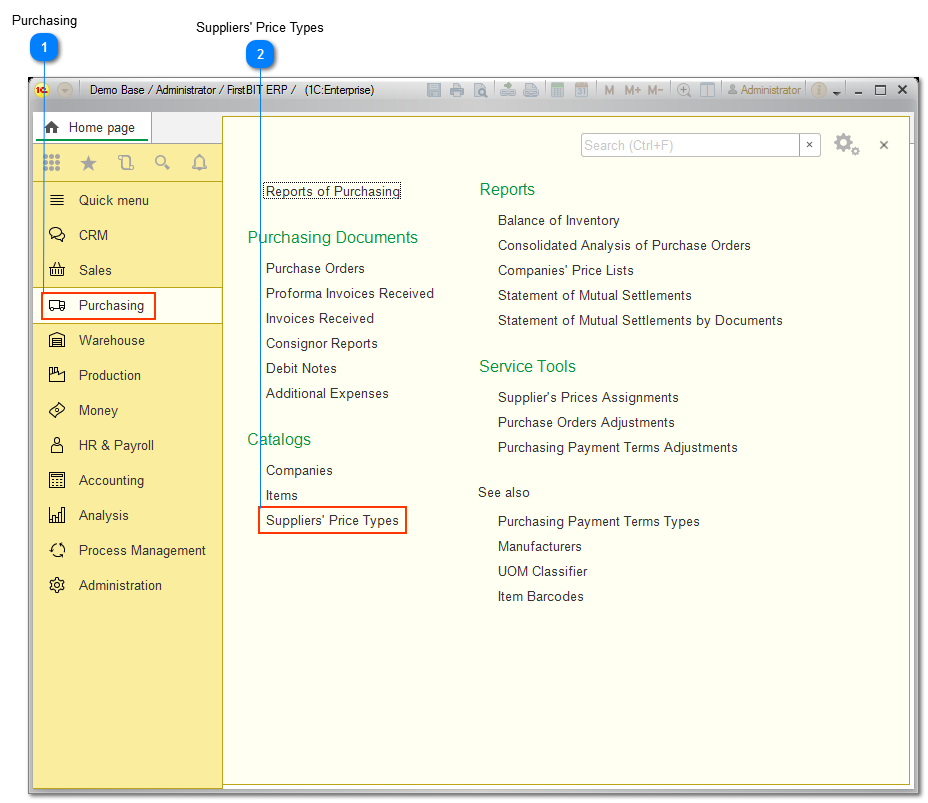Click the zoom magnifier toolbar icon
Screen dimensions: 928x803
tap(684, 89)
